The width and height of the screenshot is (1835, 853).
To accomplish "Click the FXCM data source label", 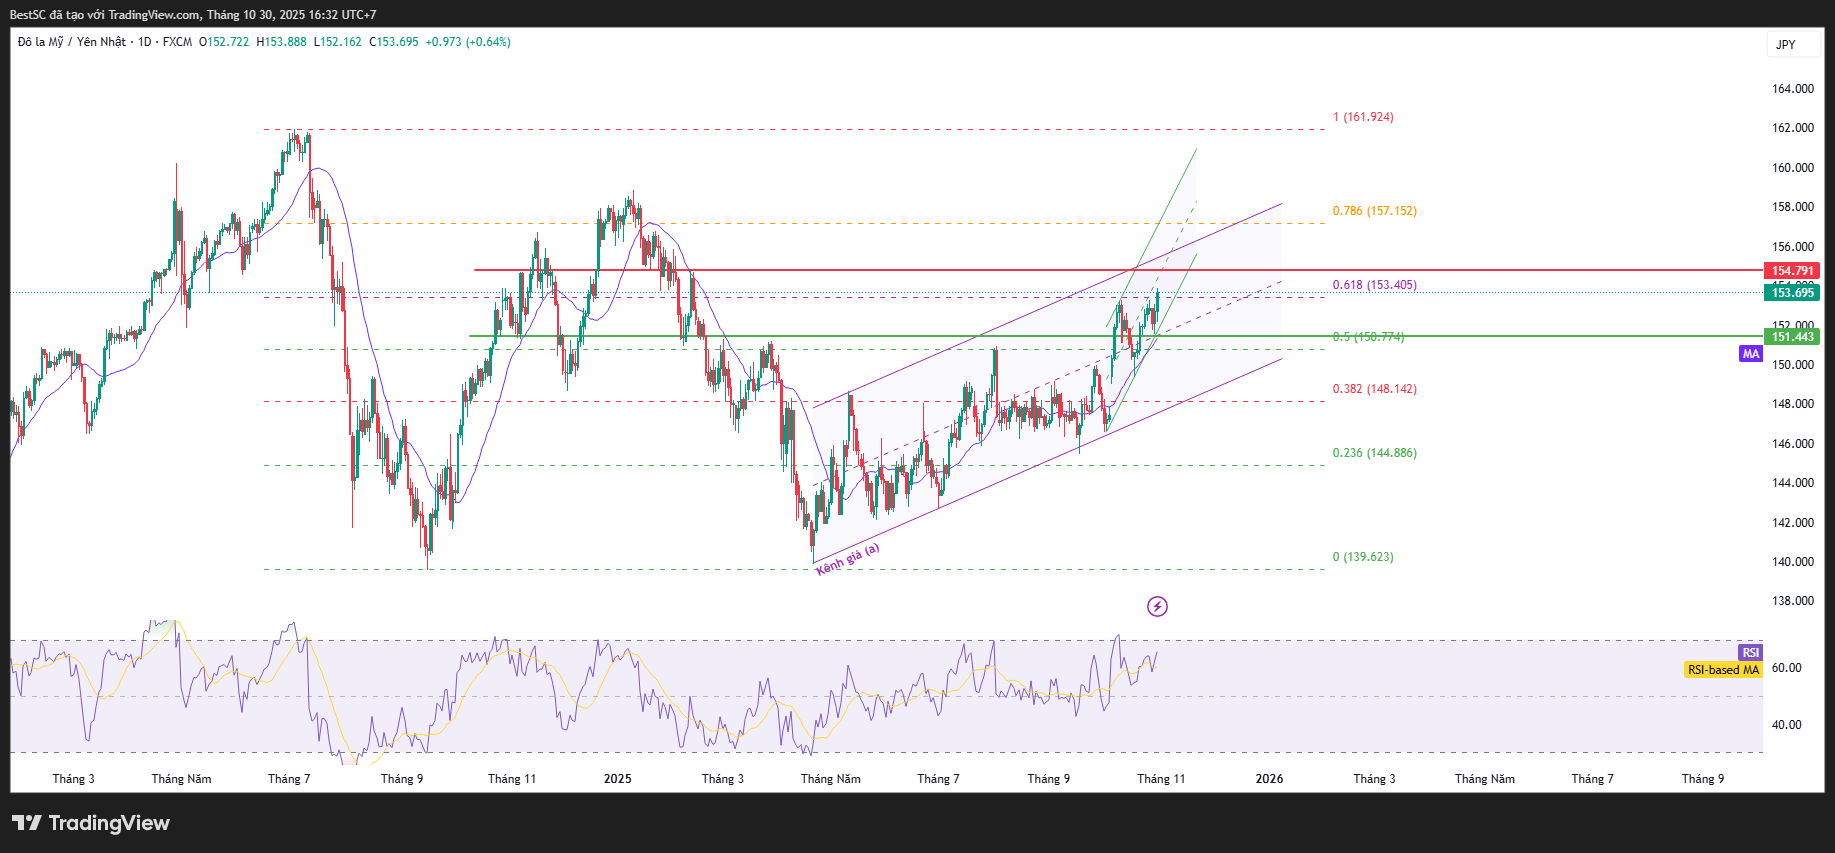I will point(177,42).
